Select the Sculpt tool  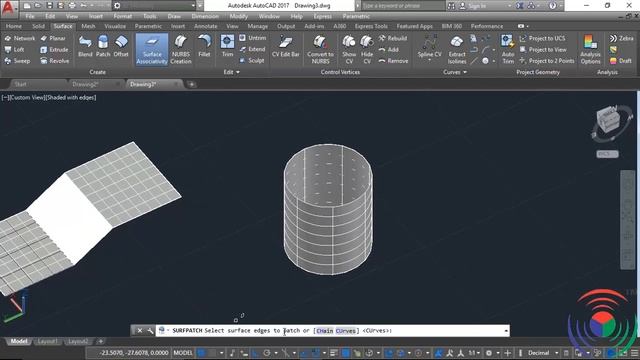(252, 60)
